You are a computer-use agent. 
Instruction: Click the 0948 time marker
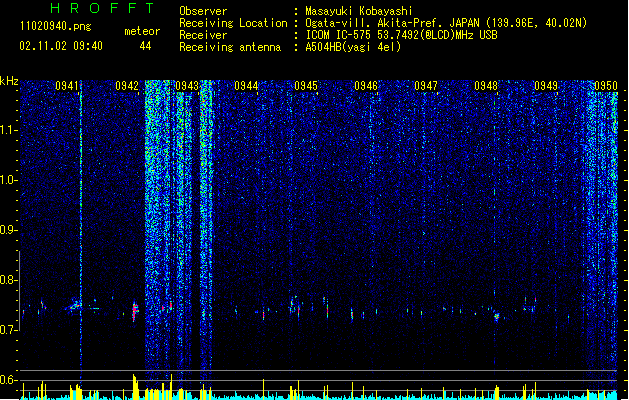(486, 85)
